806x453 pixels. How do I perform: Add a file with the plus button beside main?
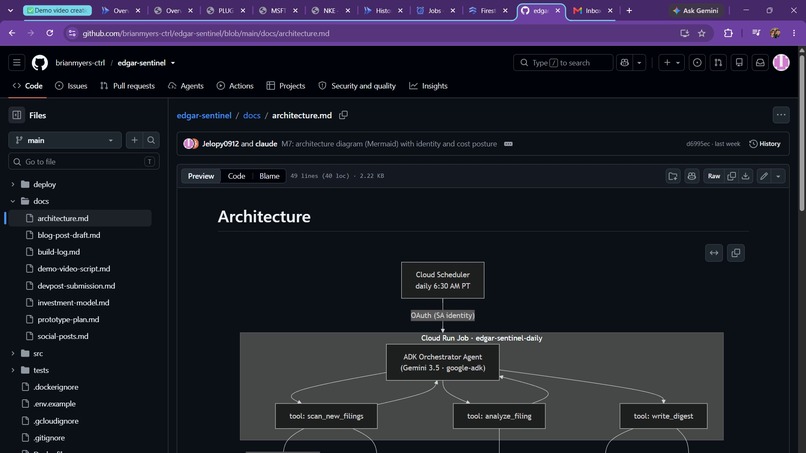click(x=134, y=140)
